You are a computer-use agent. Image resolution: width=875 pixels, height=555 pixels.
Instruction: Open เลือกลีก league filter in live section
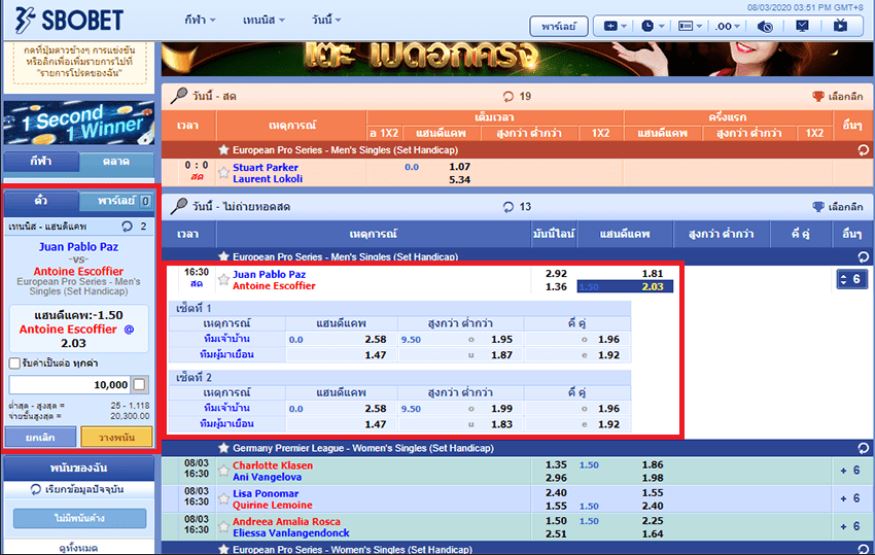pos(838,96)
